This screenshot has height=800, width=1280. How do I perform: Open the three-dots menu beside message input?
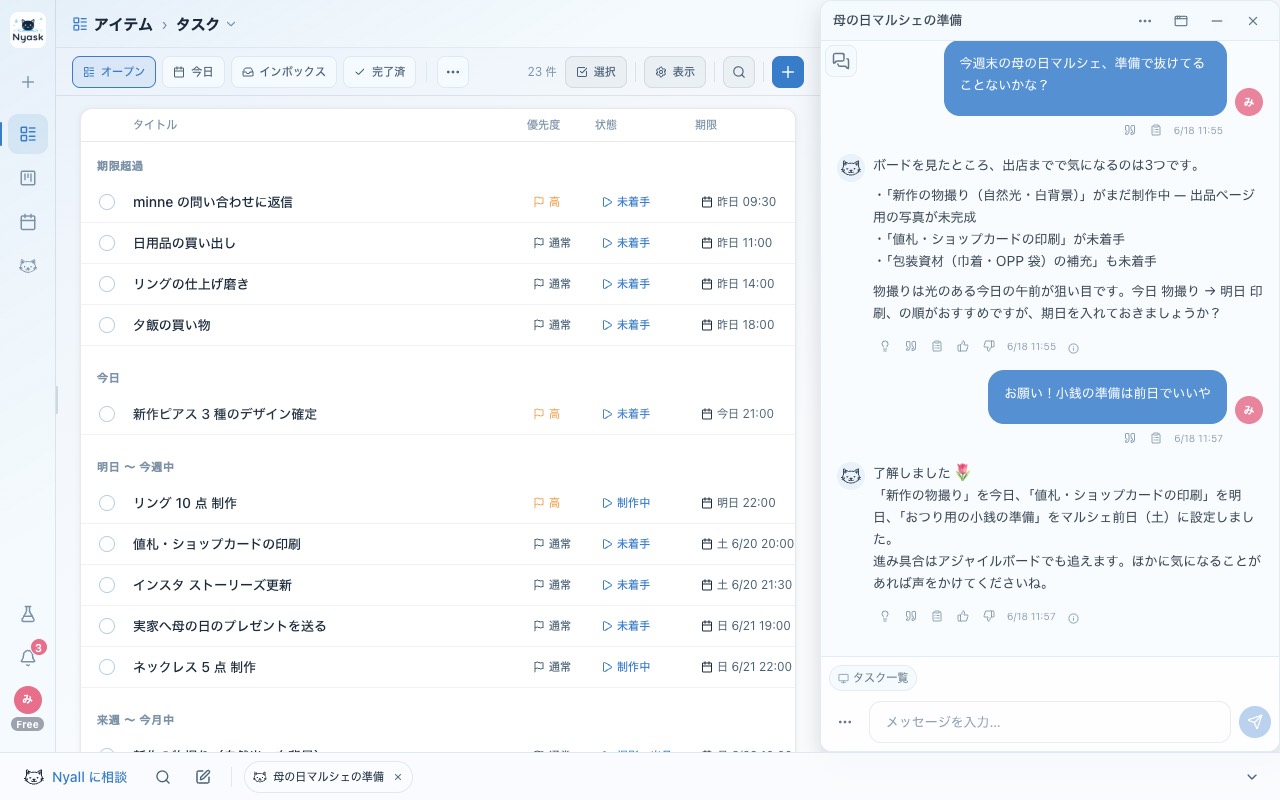coord(845,722)
